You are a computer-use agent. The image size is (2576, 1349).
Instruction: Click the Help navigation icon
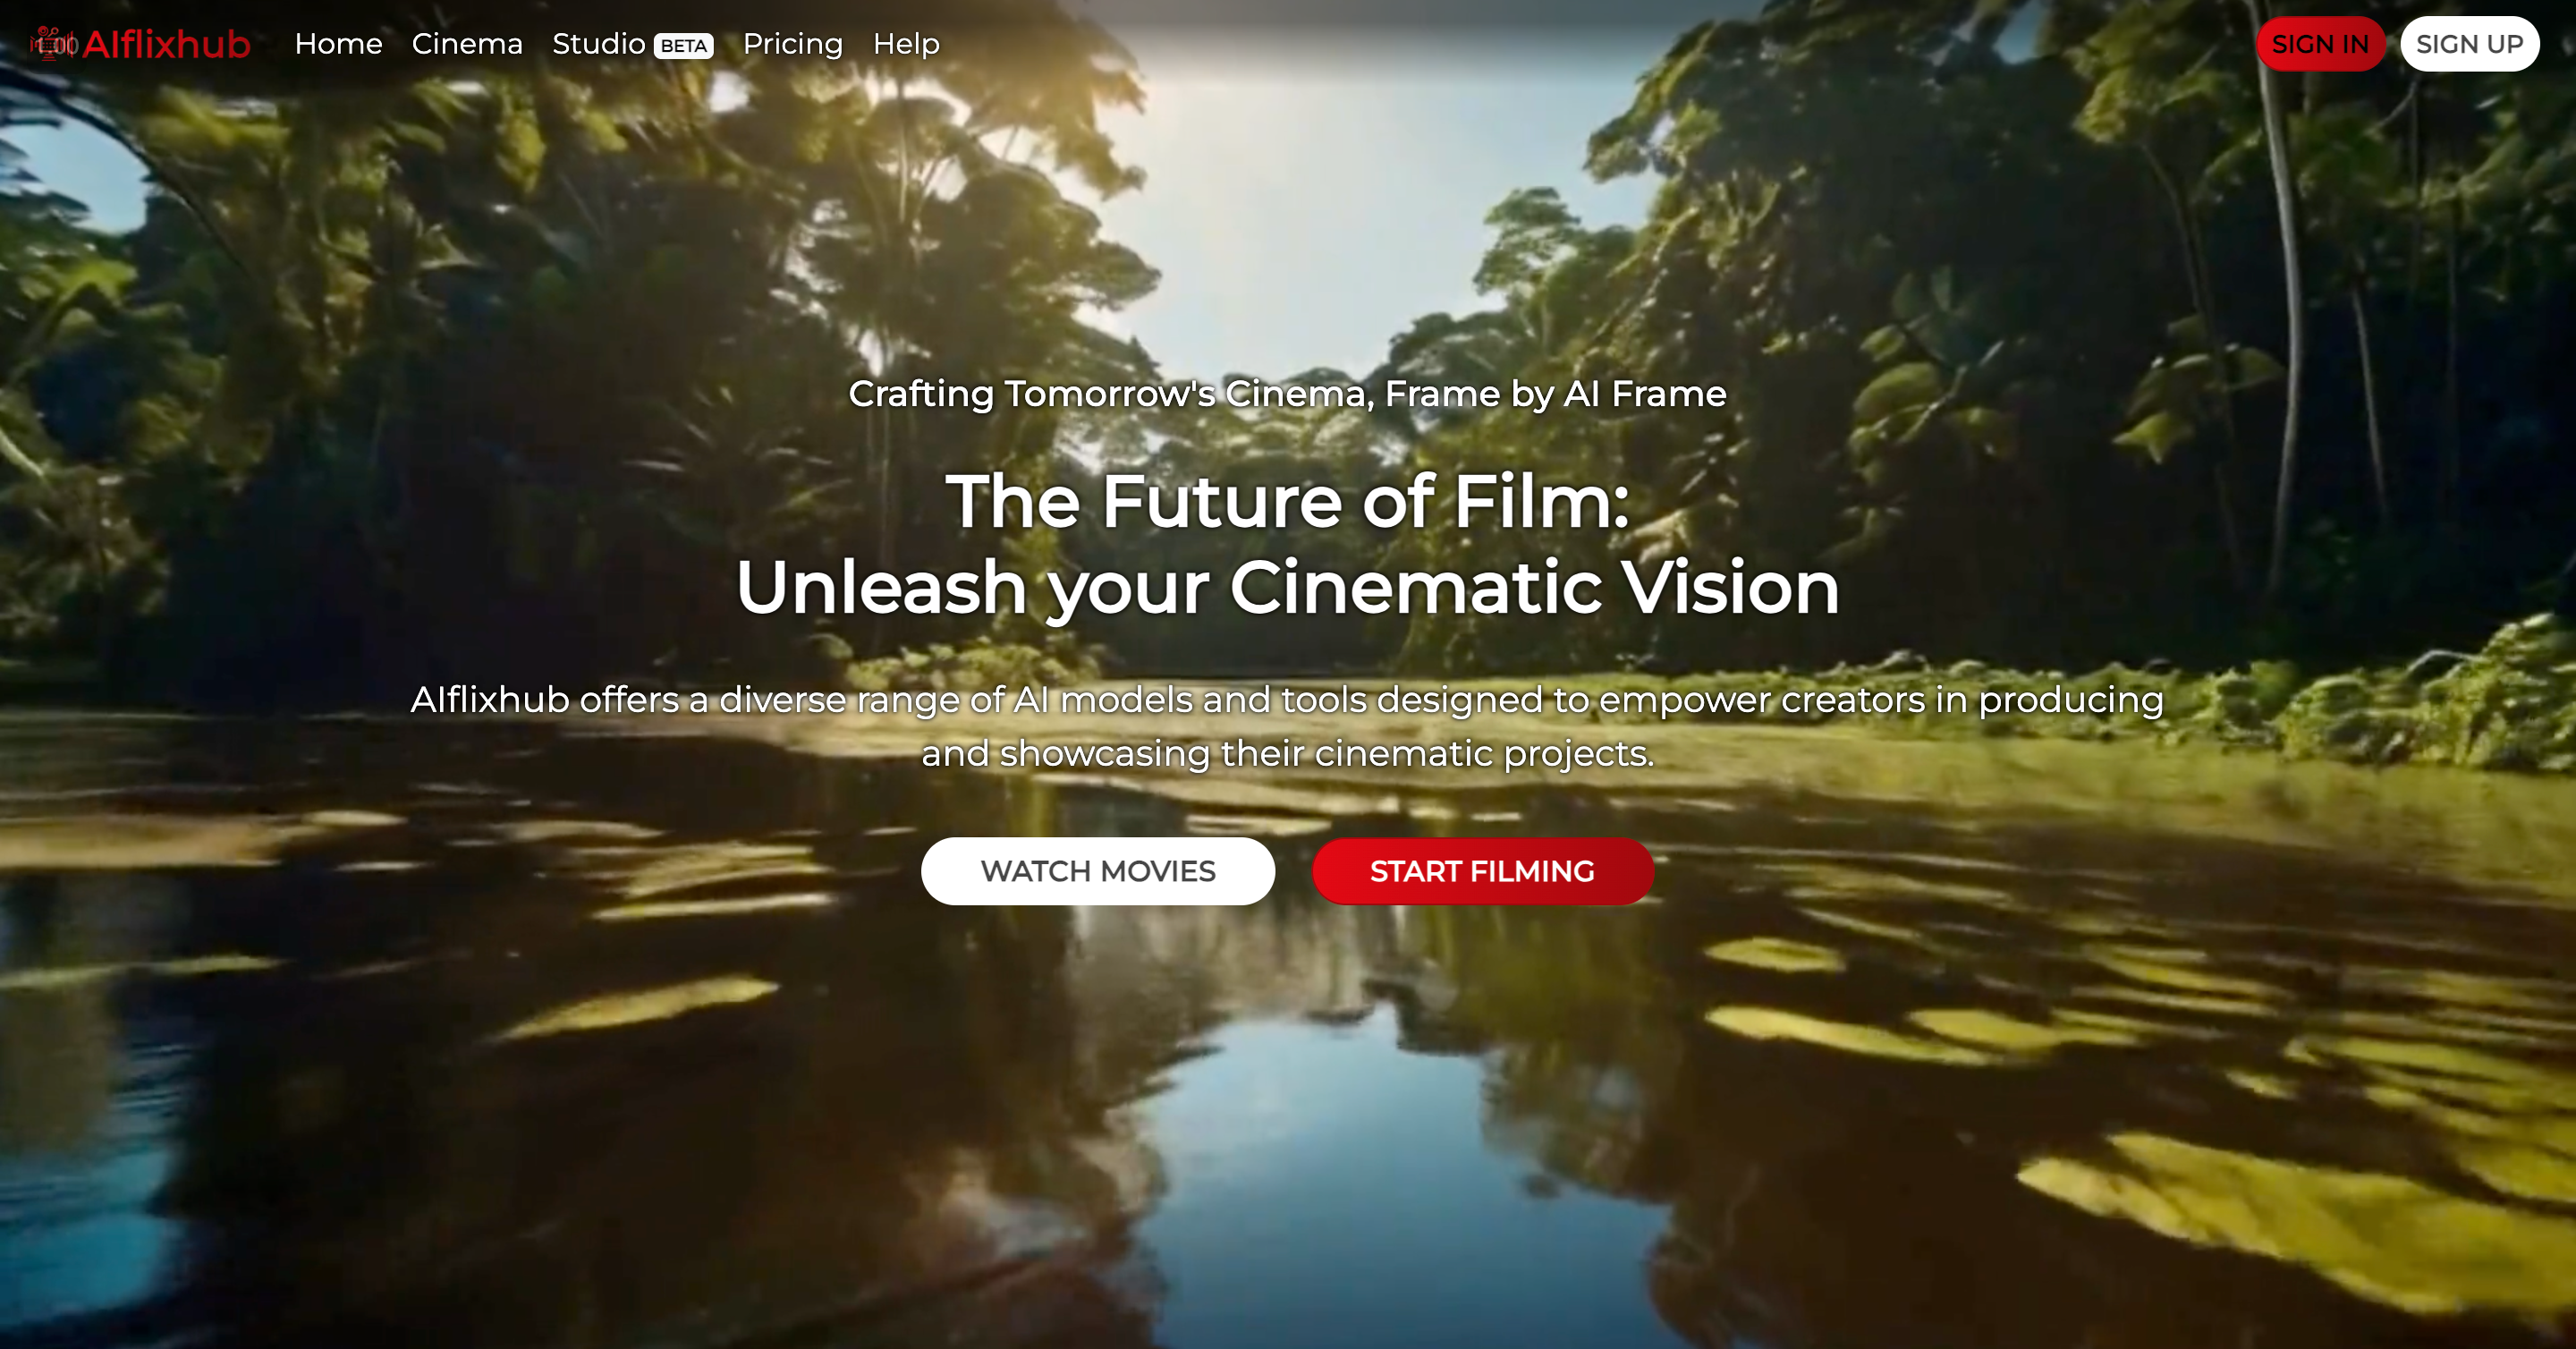904,45
